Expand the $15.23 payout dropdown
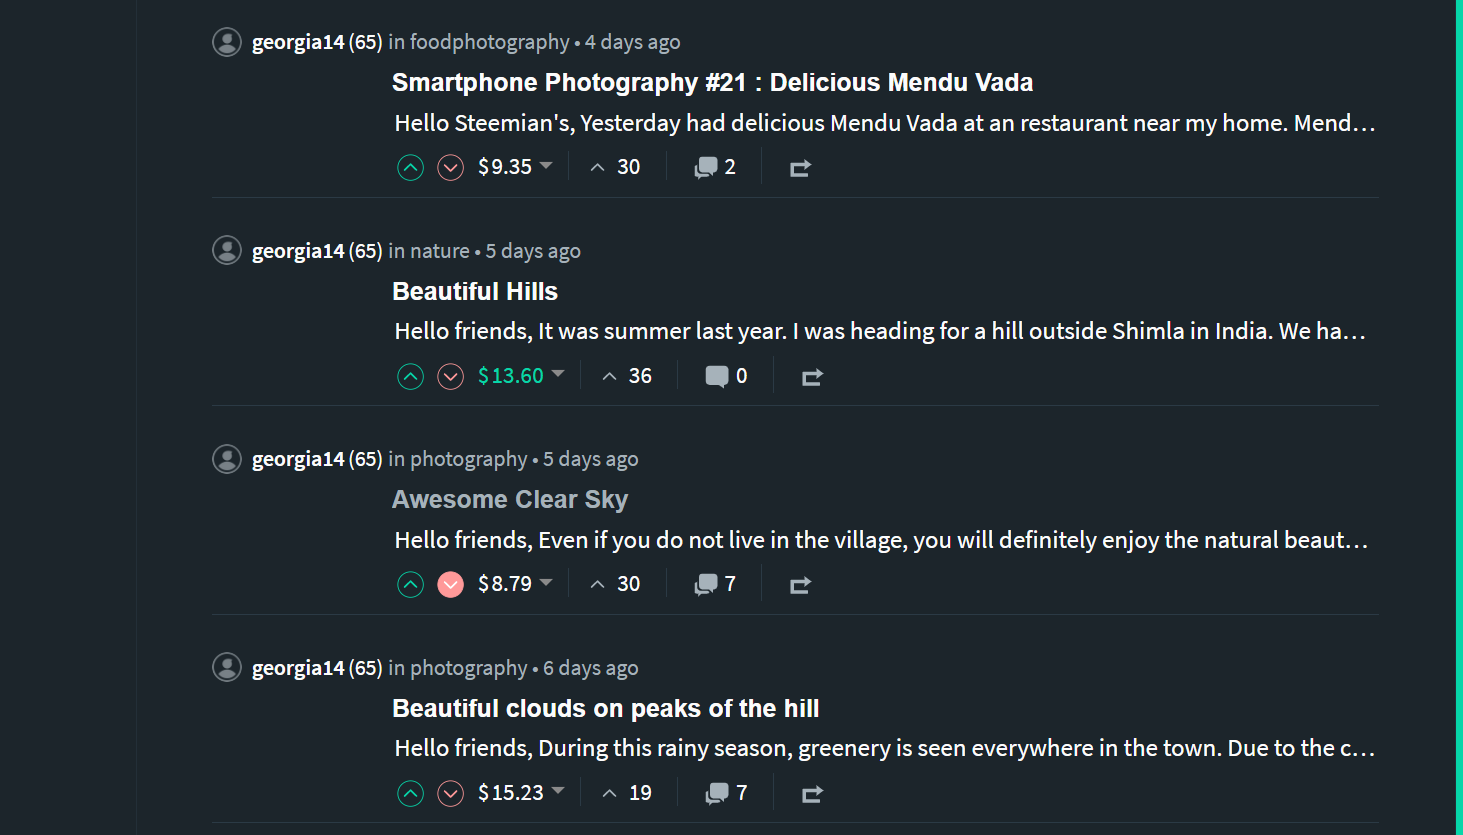Screen dimensions: 1463x835 click(x=558, y=791)
